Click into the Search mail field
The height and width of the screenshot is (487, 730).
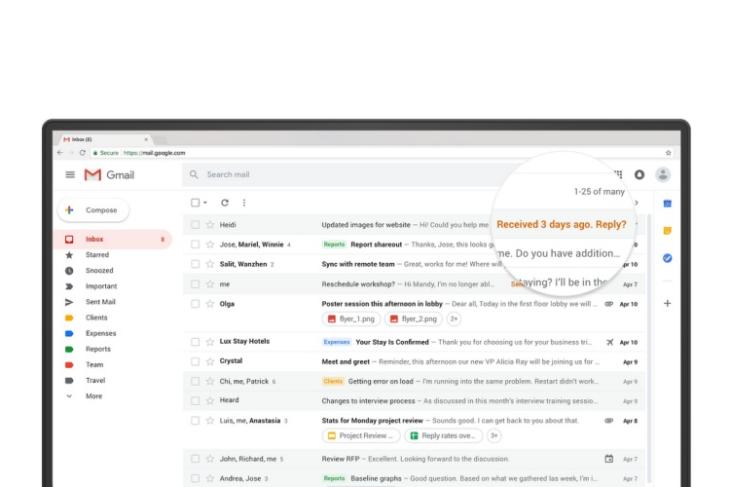coord(340,175)
